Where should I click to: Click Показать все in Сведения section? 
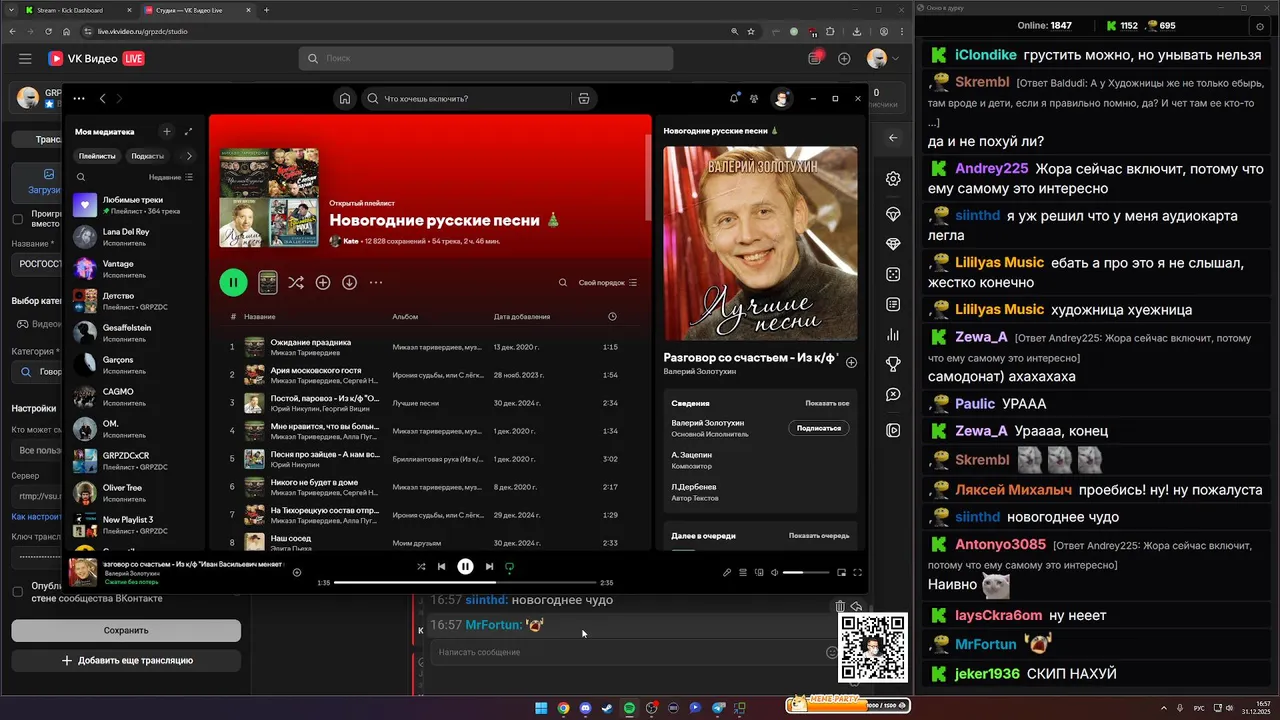pyautogui.click(x=827, y=403)
